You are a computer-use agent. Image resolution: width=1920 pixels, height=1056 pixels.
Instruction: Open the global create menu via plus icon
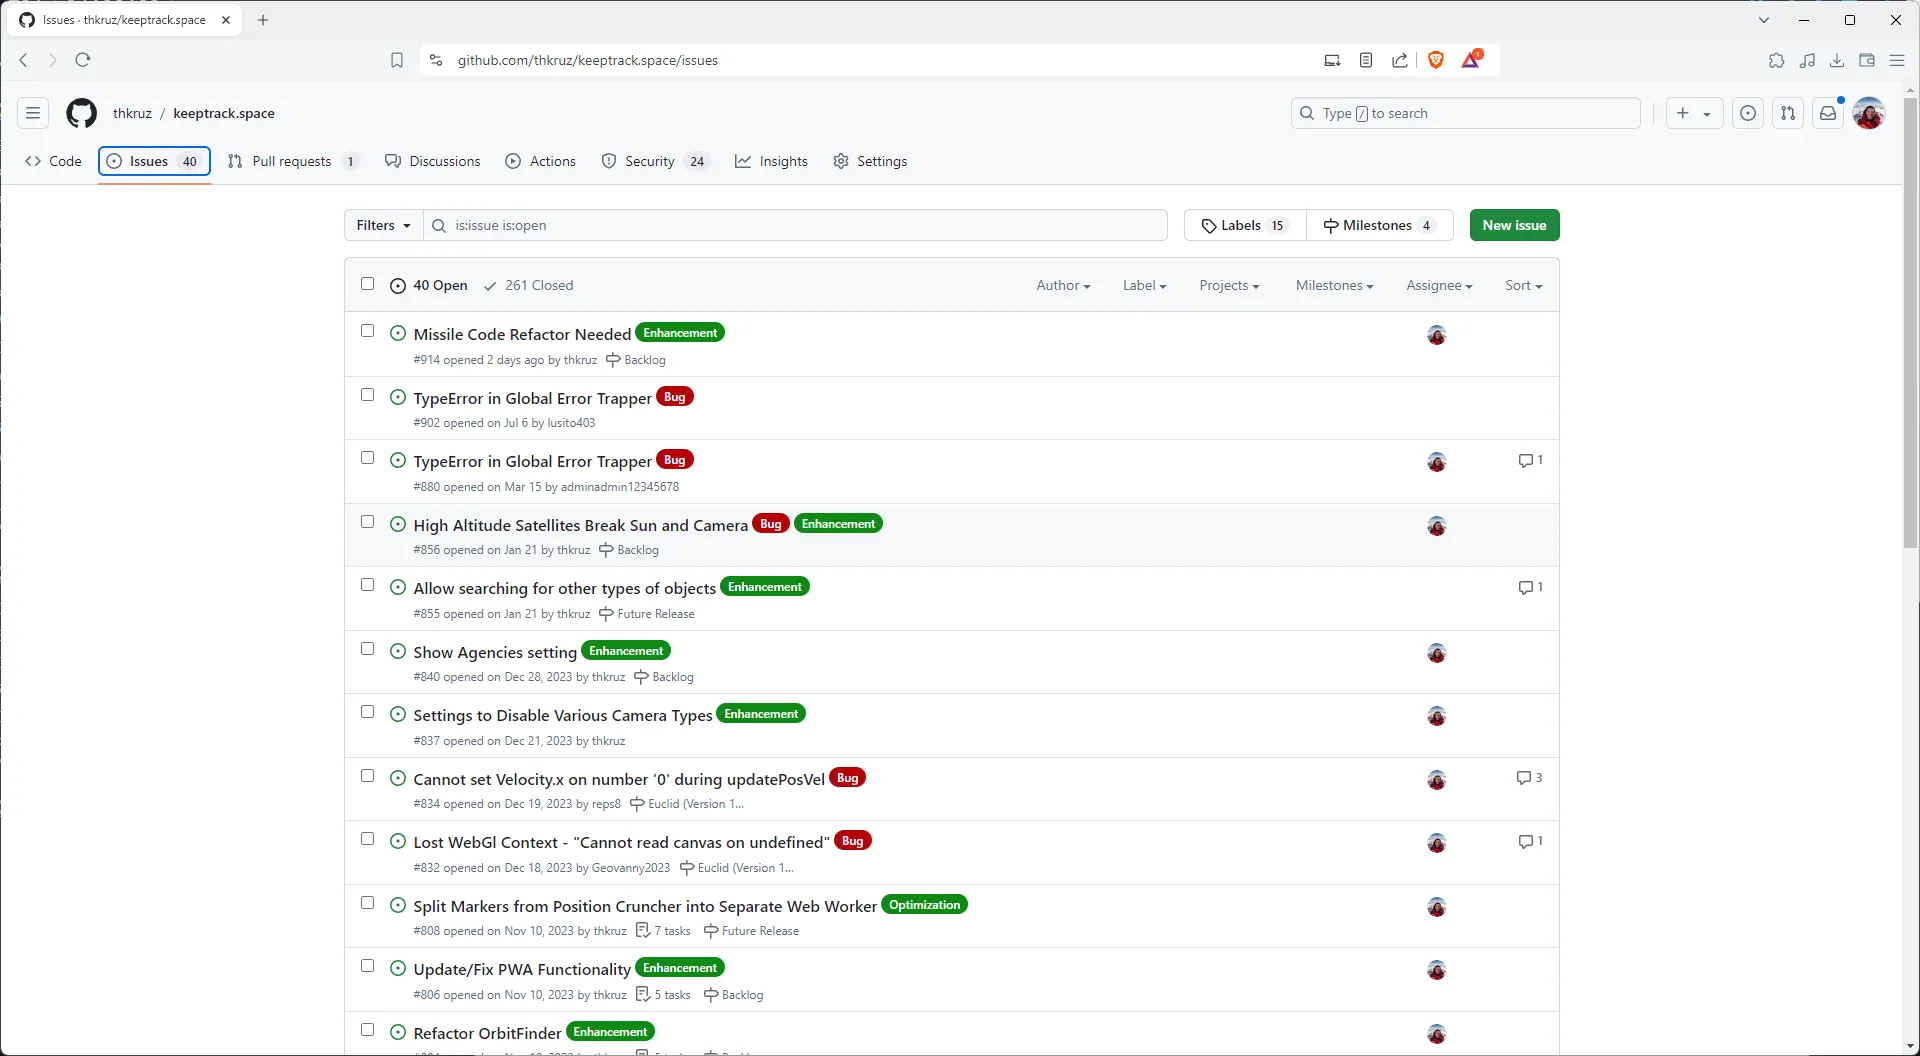pyautogui.click(x=1685, y=113)
